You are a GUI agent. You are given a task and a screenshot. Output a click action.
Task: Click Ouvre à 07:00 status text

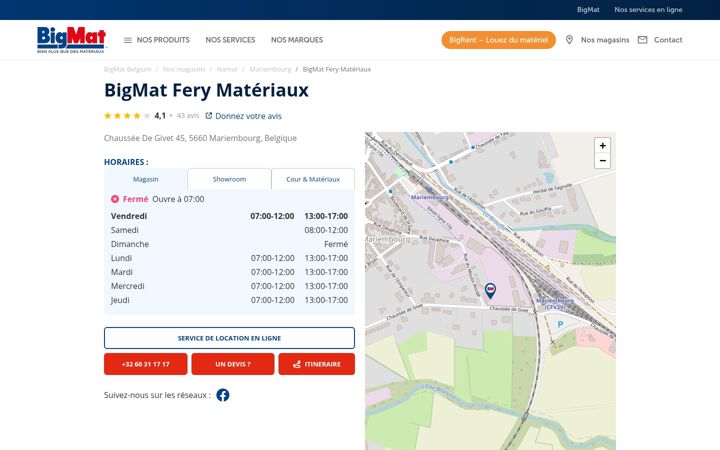click(x=178, y=199)
